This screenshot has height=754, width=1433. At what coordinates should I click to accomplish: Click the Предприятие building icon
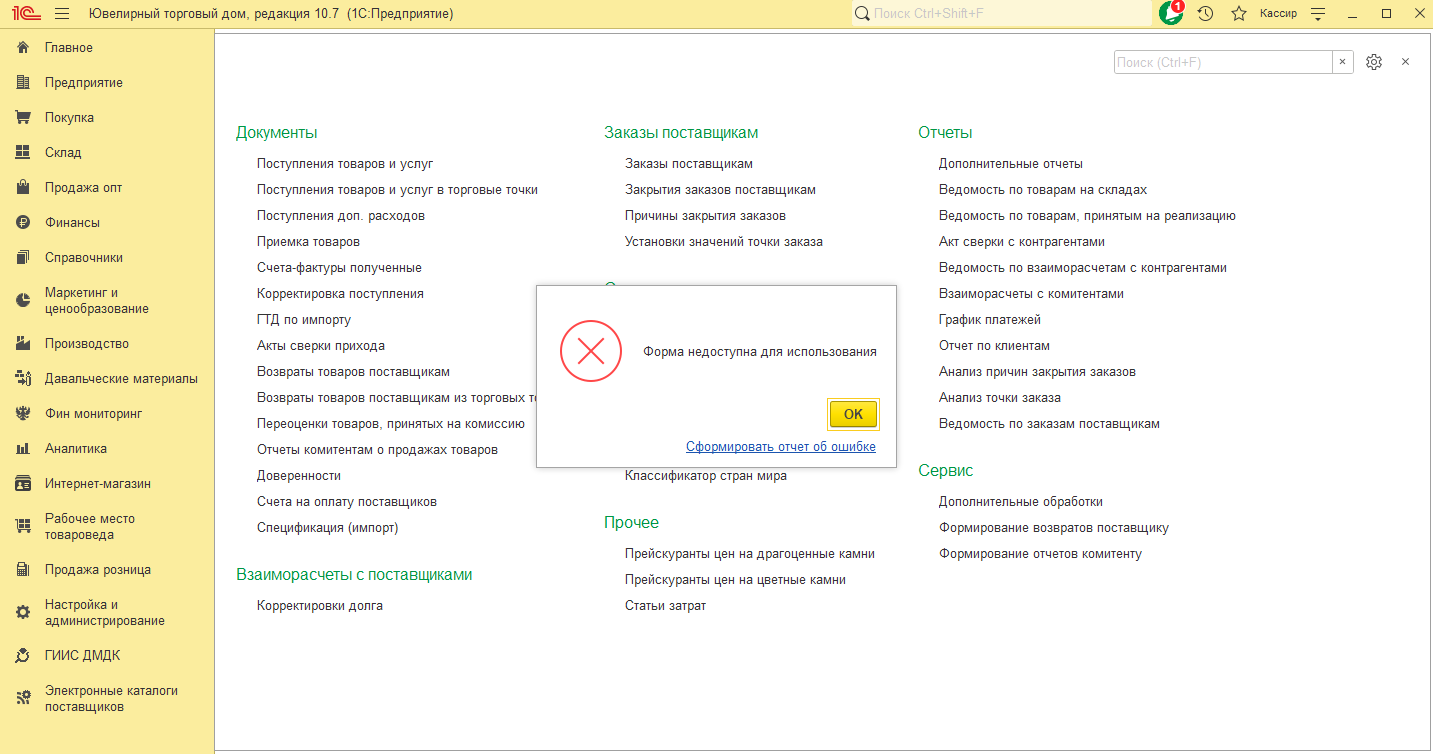click(23, 83)
